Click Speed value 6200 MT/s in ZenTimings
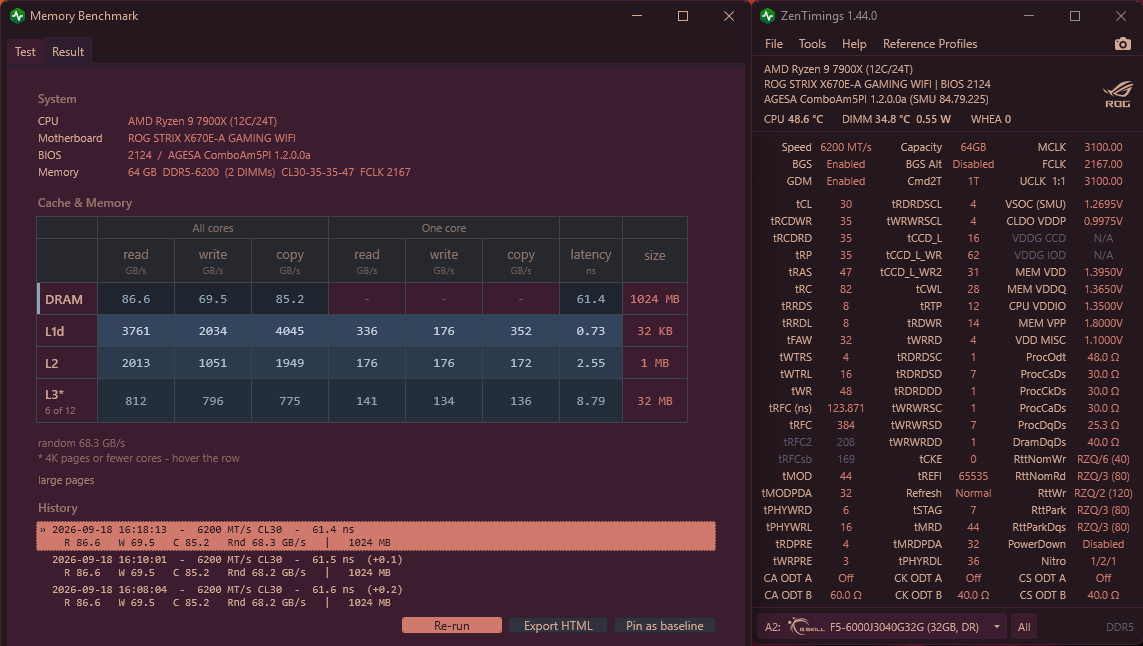The width and height of the screenshot is (1143, 646). pyautogui.click(x=846, y=147)
